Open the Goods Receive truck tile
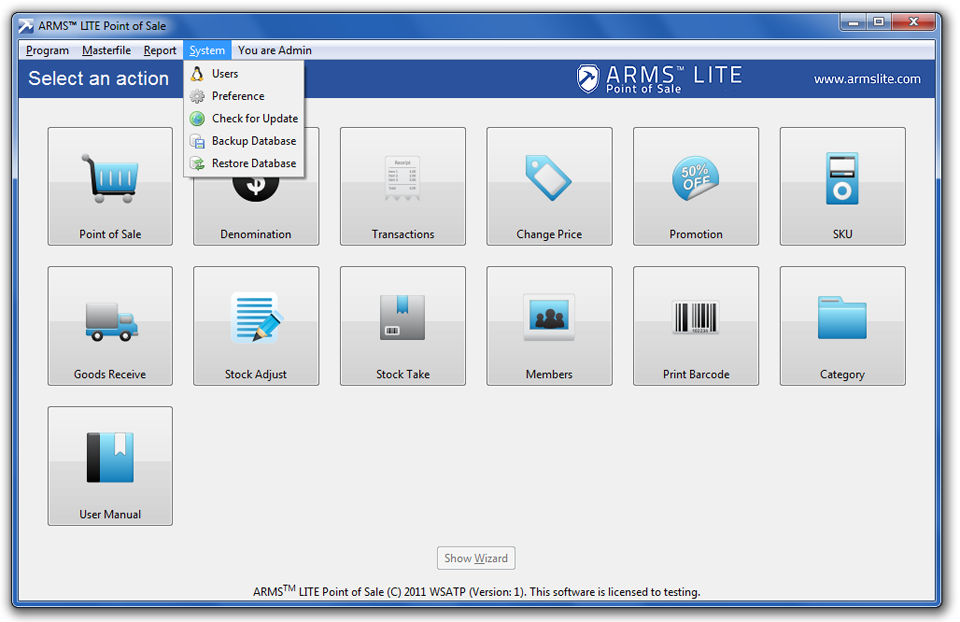 [110, 326]
